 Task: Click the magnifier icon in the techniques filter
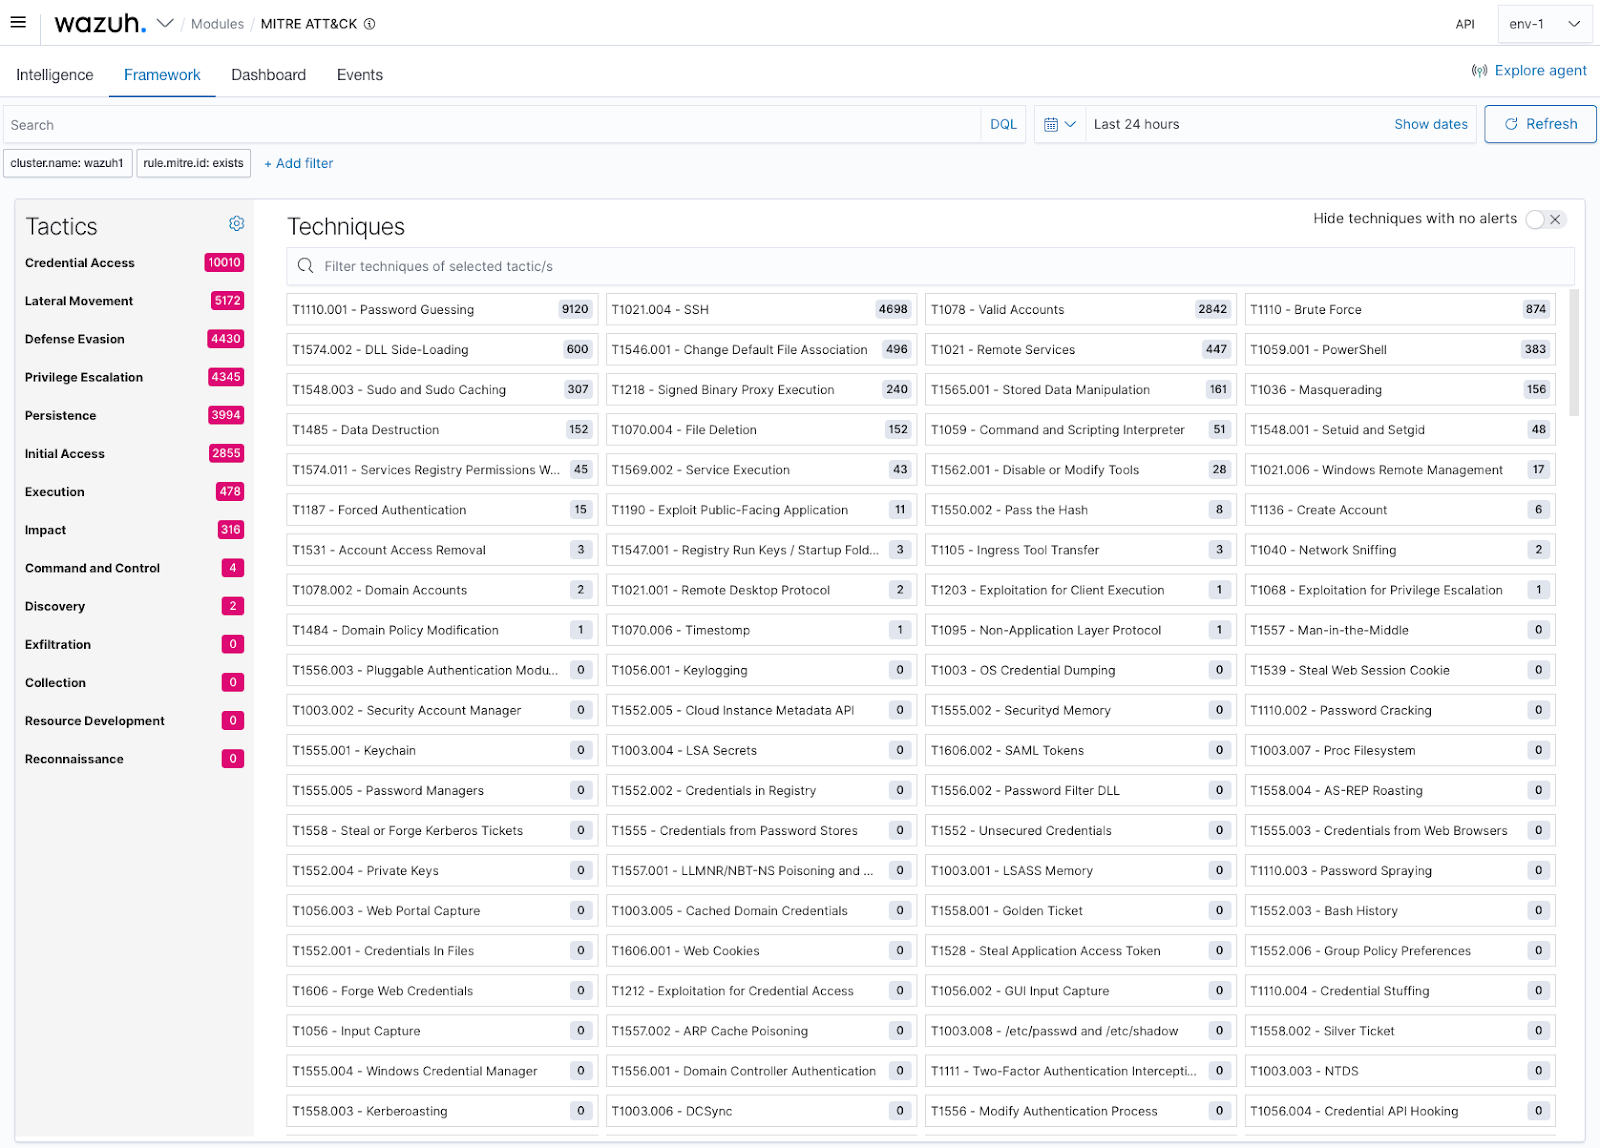point(304,266)
